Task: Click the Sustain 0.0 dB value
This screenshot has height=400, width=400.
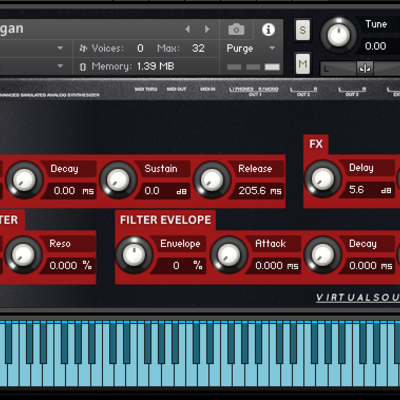Action: (x=165, y=191)
